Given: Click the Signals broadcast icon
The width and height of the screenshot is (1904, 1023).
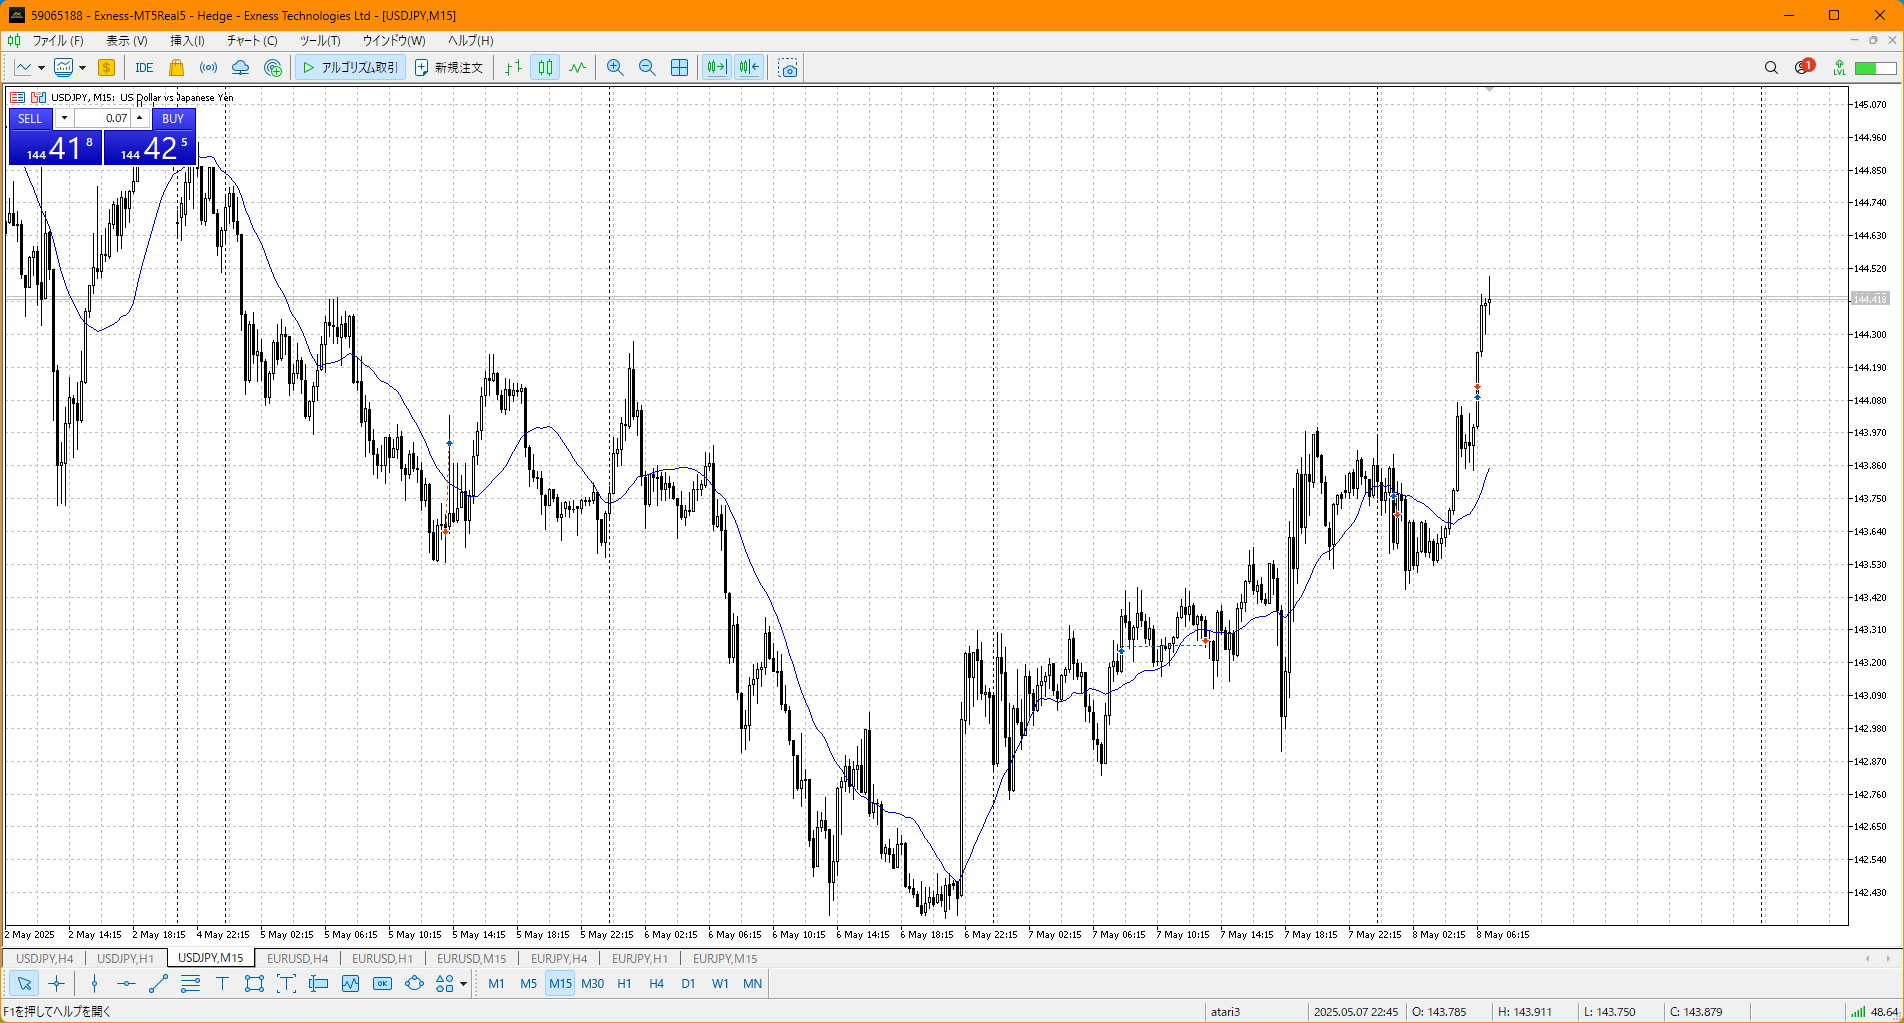Looking at the screenshot, I should (x=208, y=68).
